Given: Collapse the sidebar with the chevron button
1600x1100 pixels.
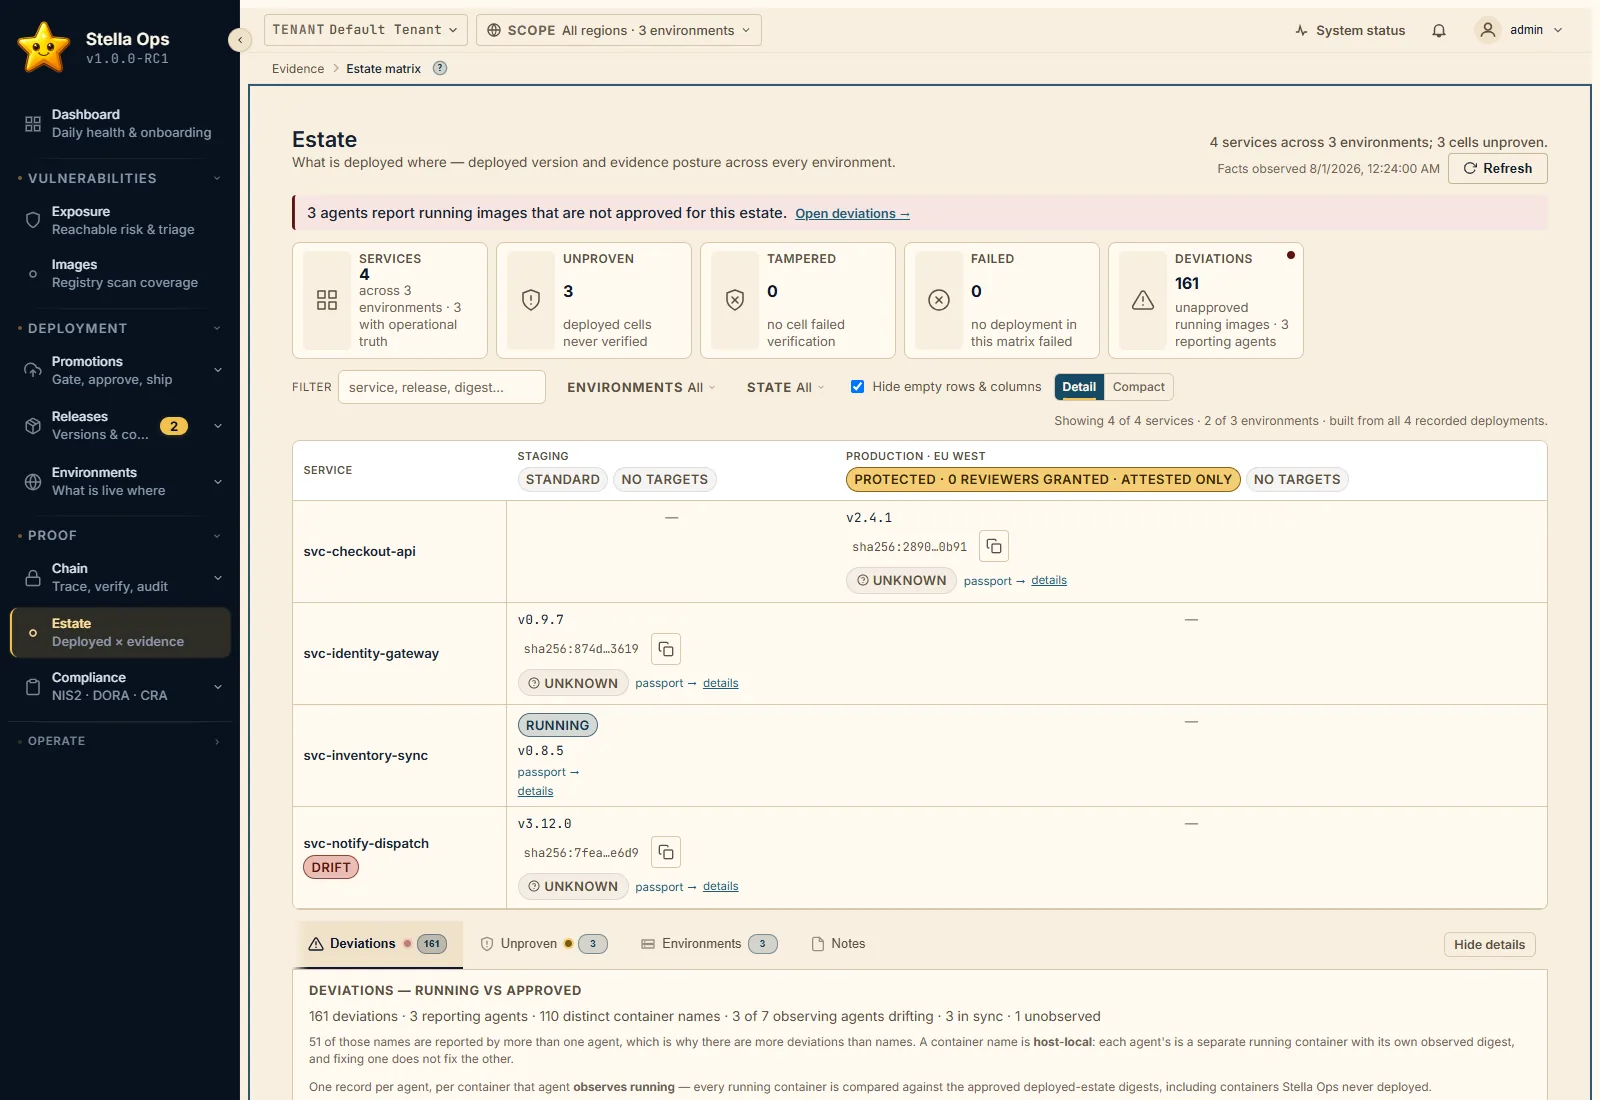Looking at the screenshot, I should (239, 40).
